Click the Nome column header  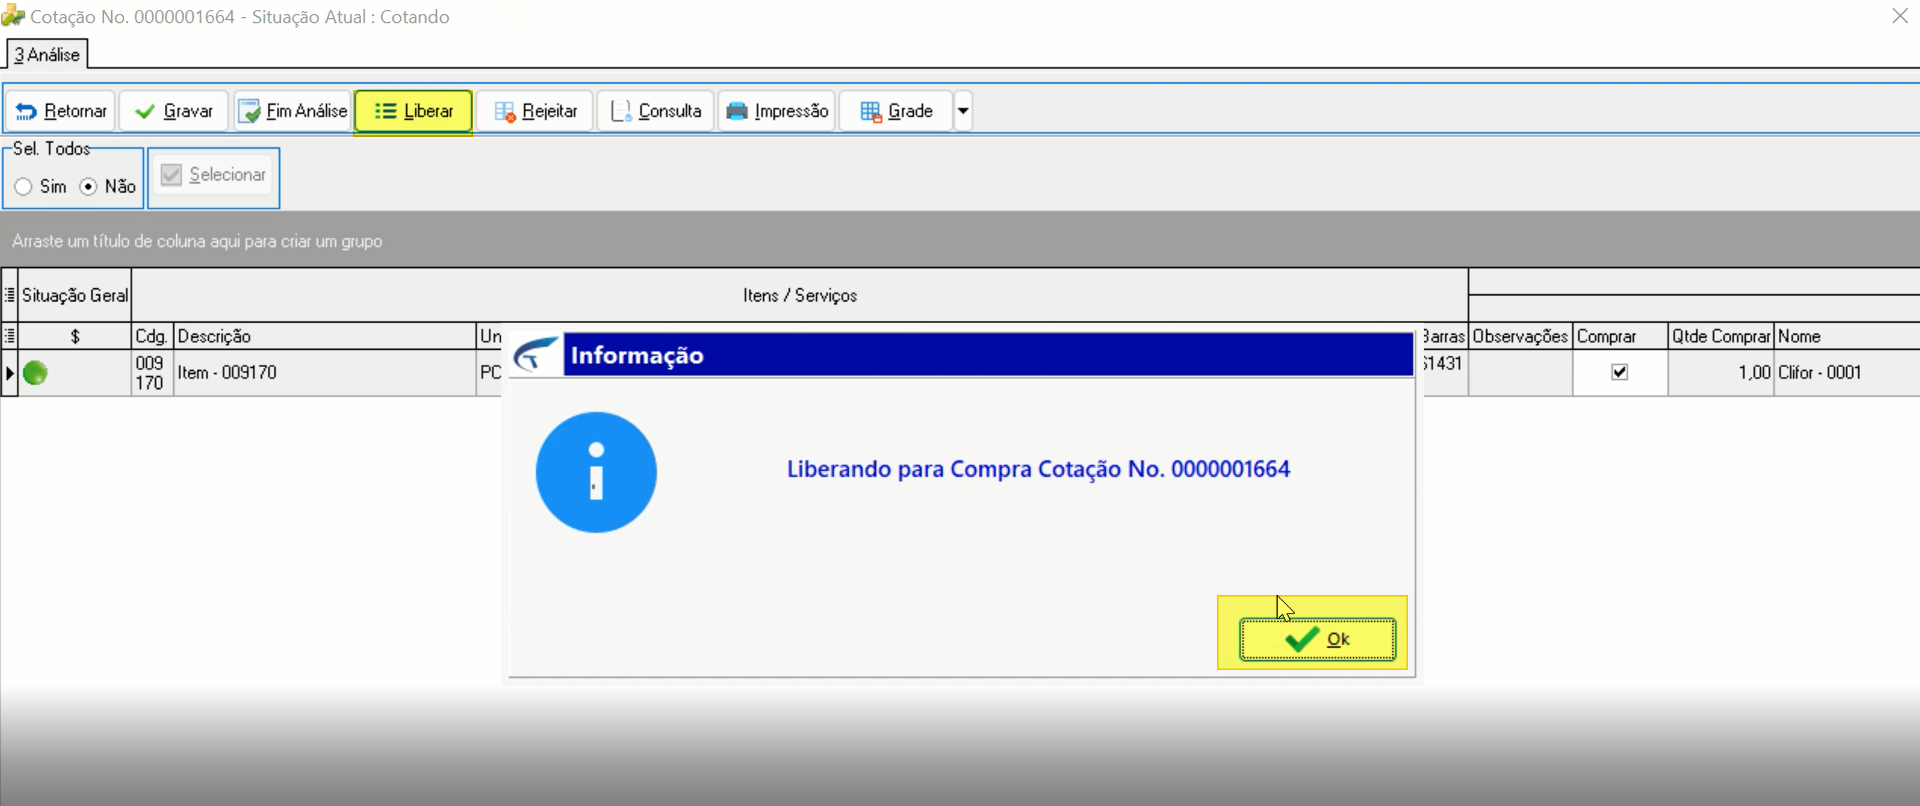click(1847, 336)
